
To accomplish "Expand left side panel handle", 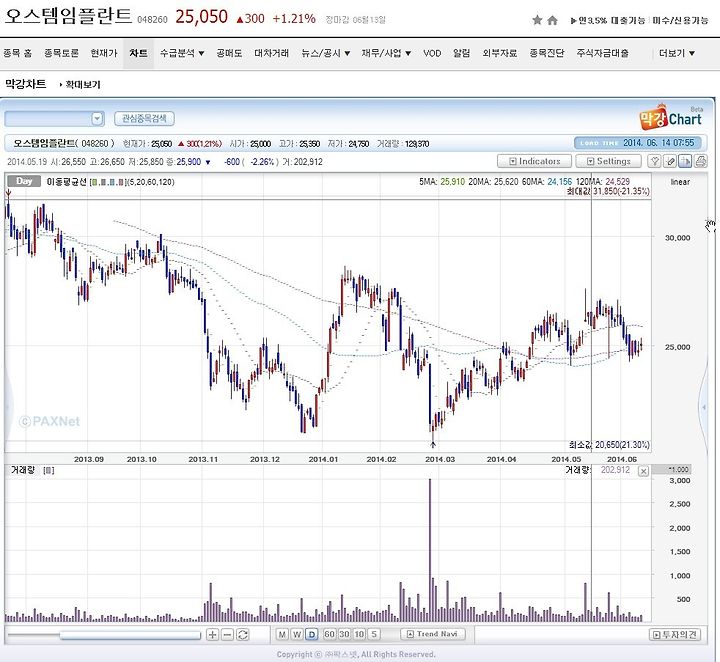I will [7, 407].
